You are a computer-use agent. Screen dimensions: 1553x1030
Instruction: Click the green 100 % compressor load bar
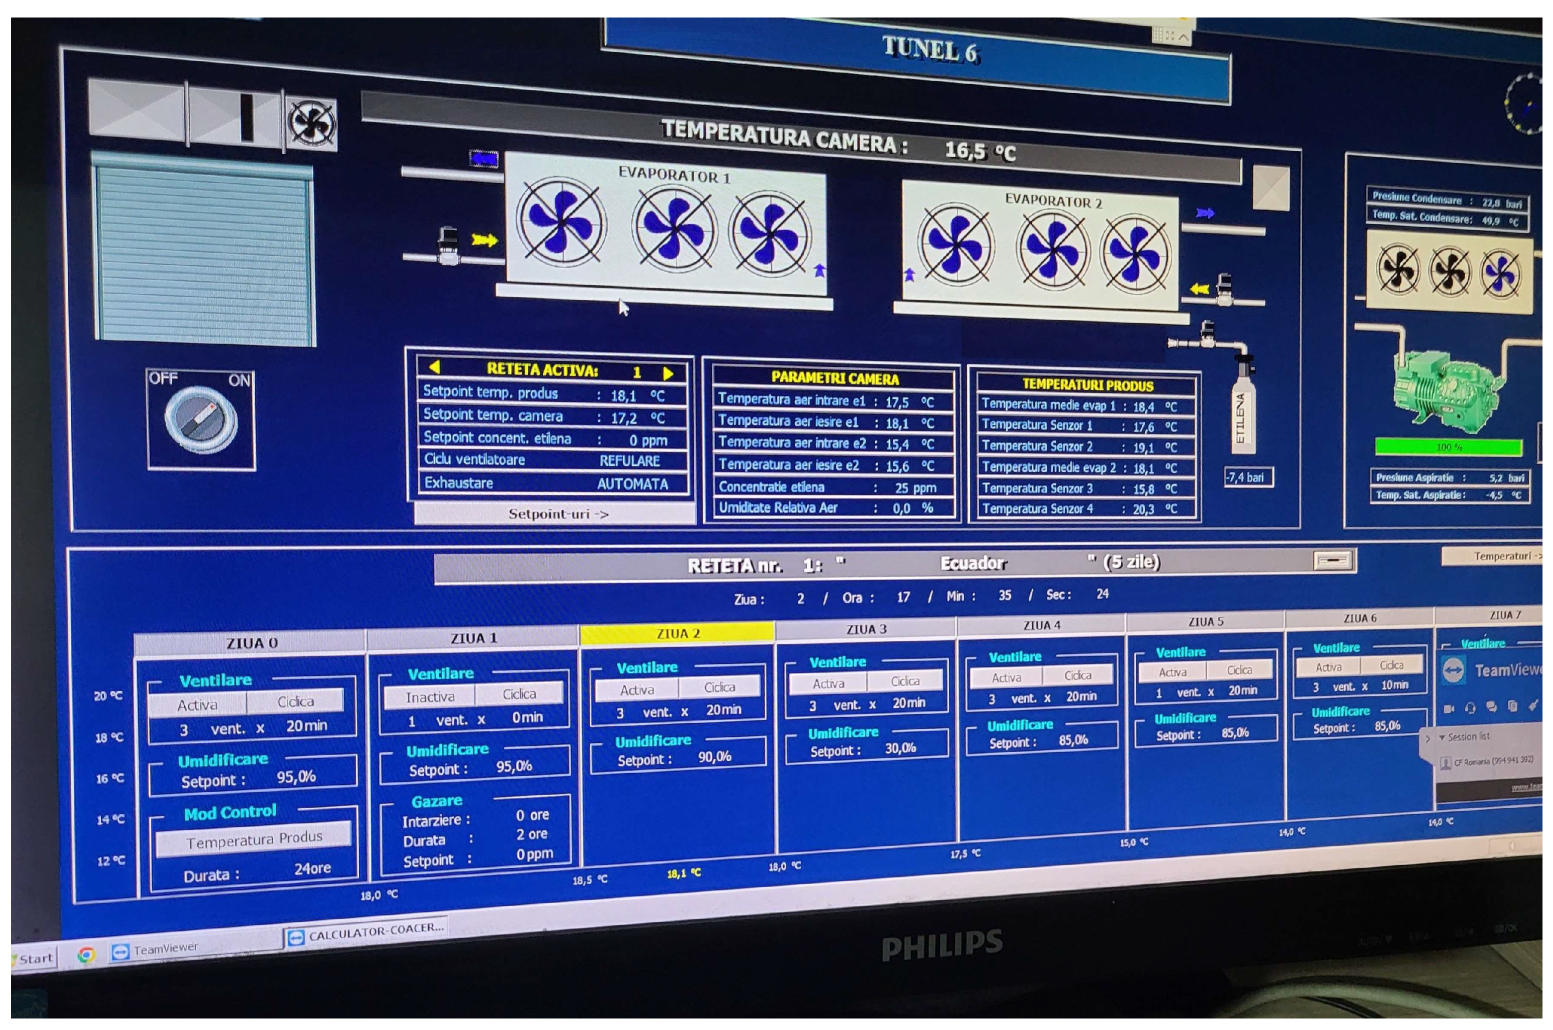(x=1448, y=447)
